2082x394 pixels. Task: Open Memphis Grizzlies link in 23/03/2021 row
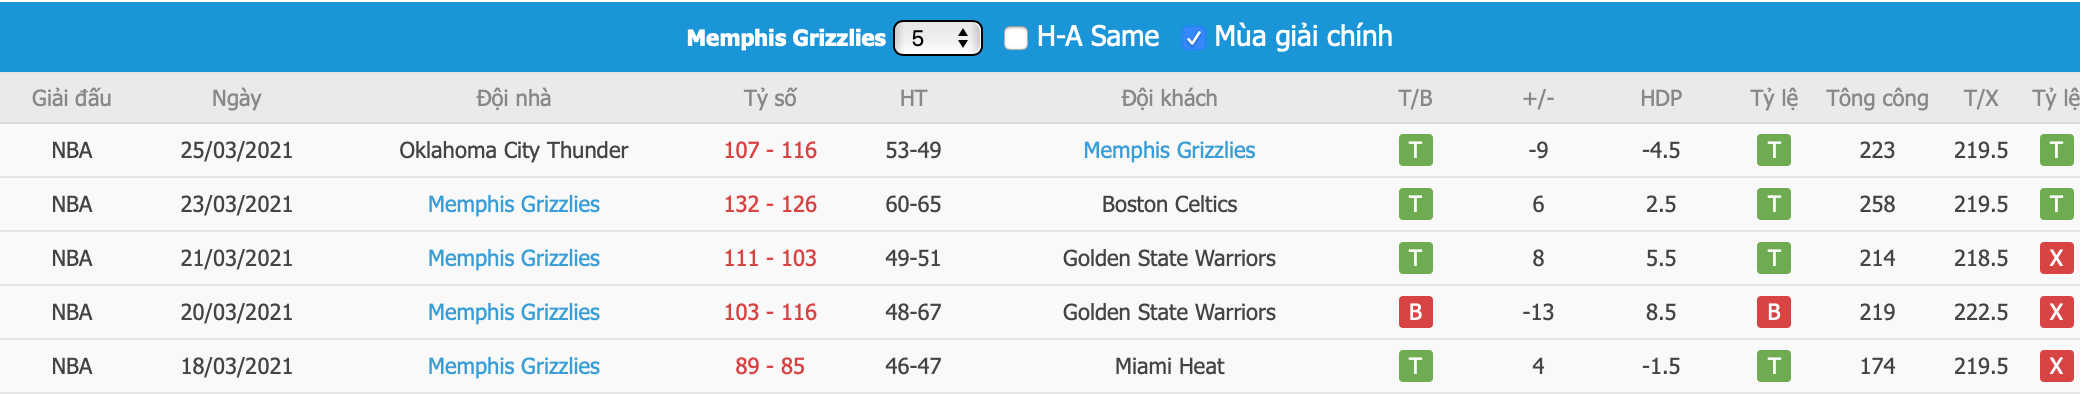514,204
